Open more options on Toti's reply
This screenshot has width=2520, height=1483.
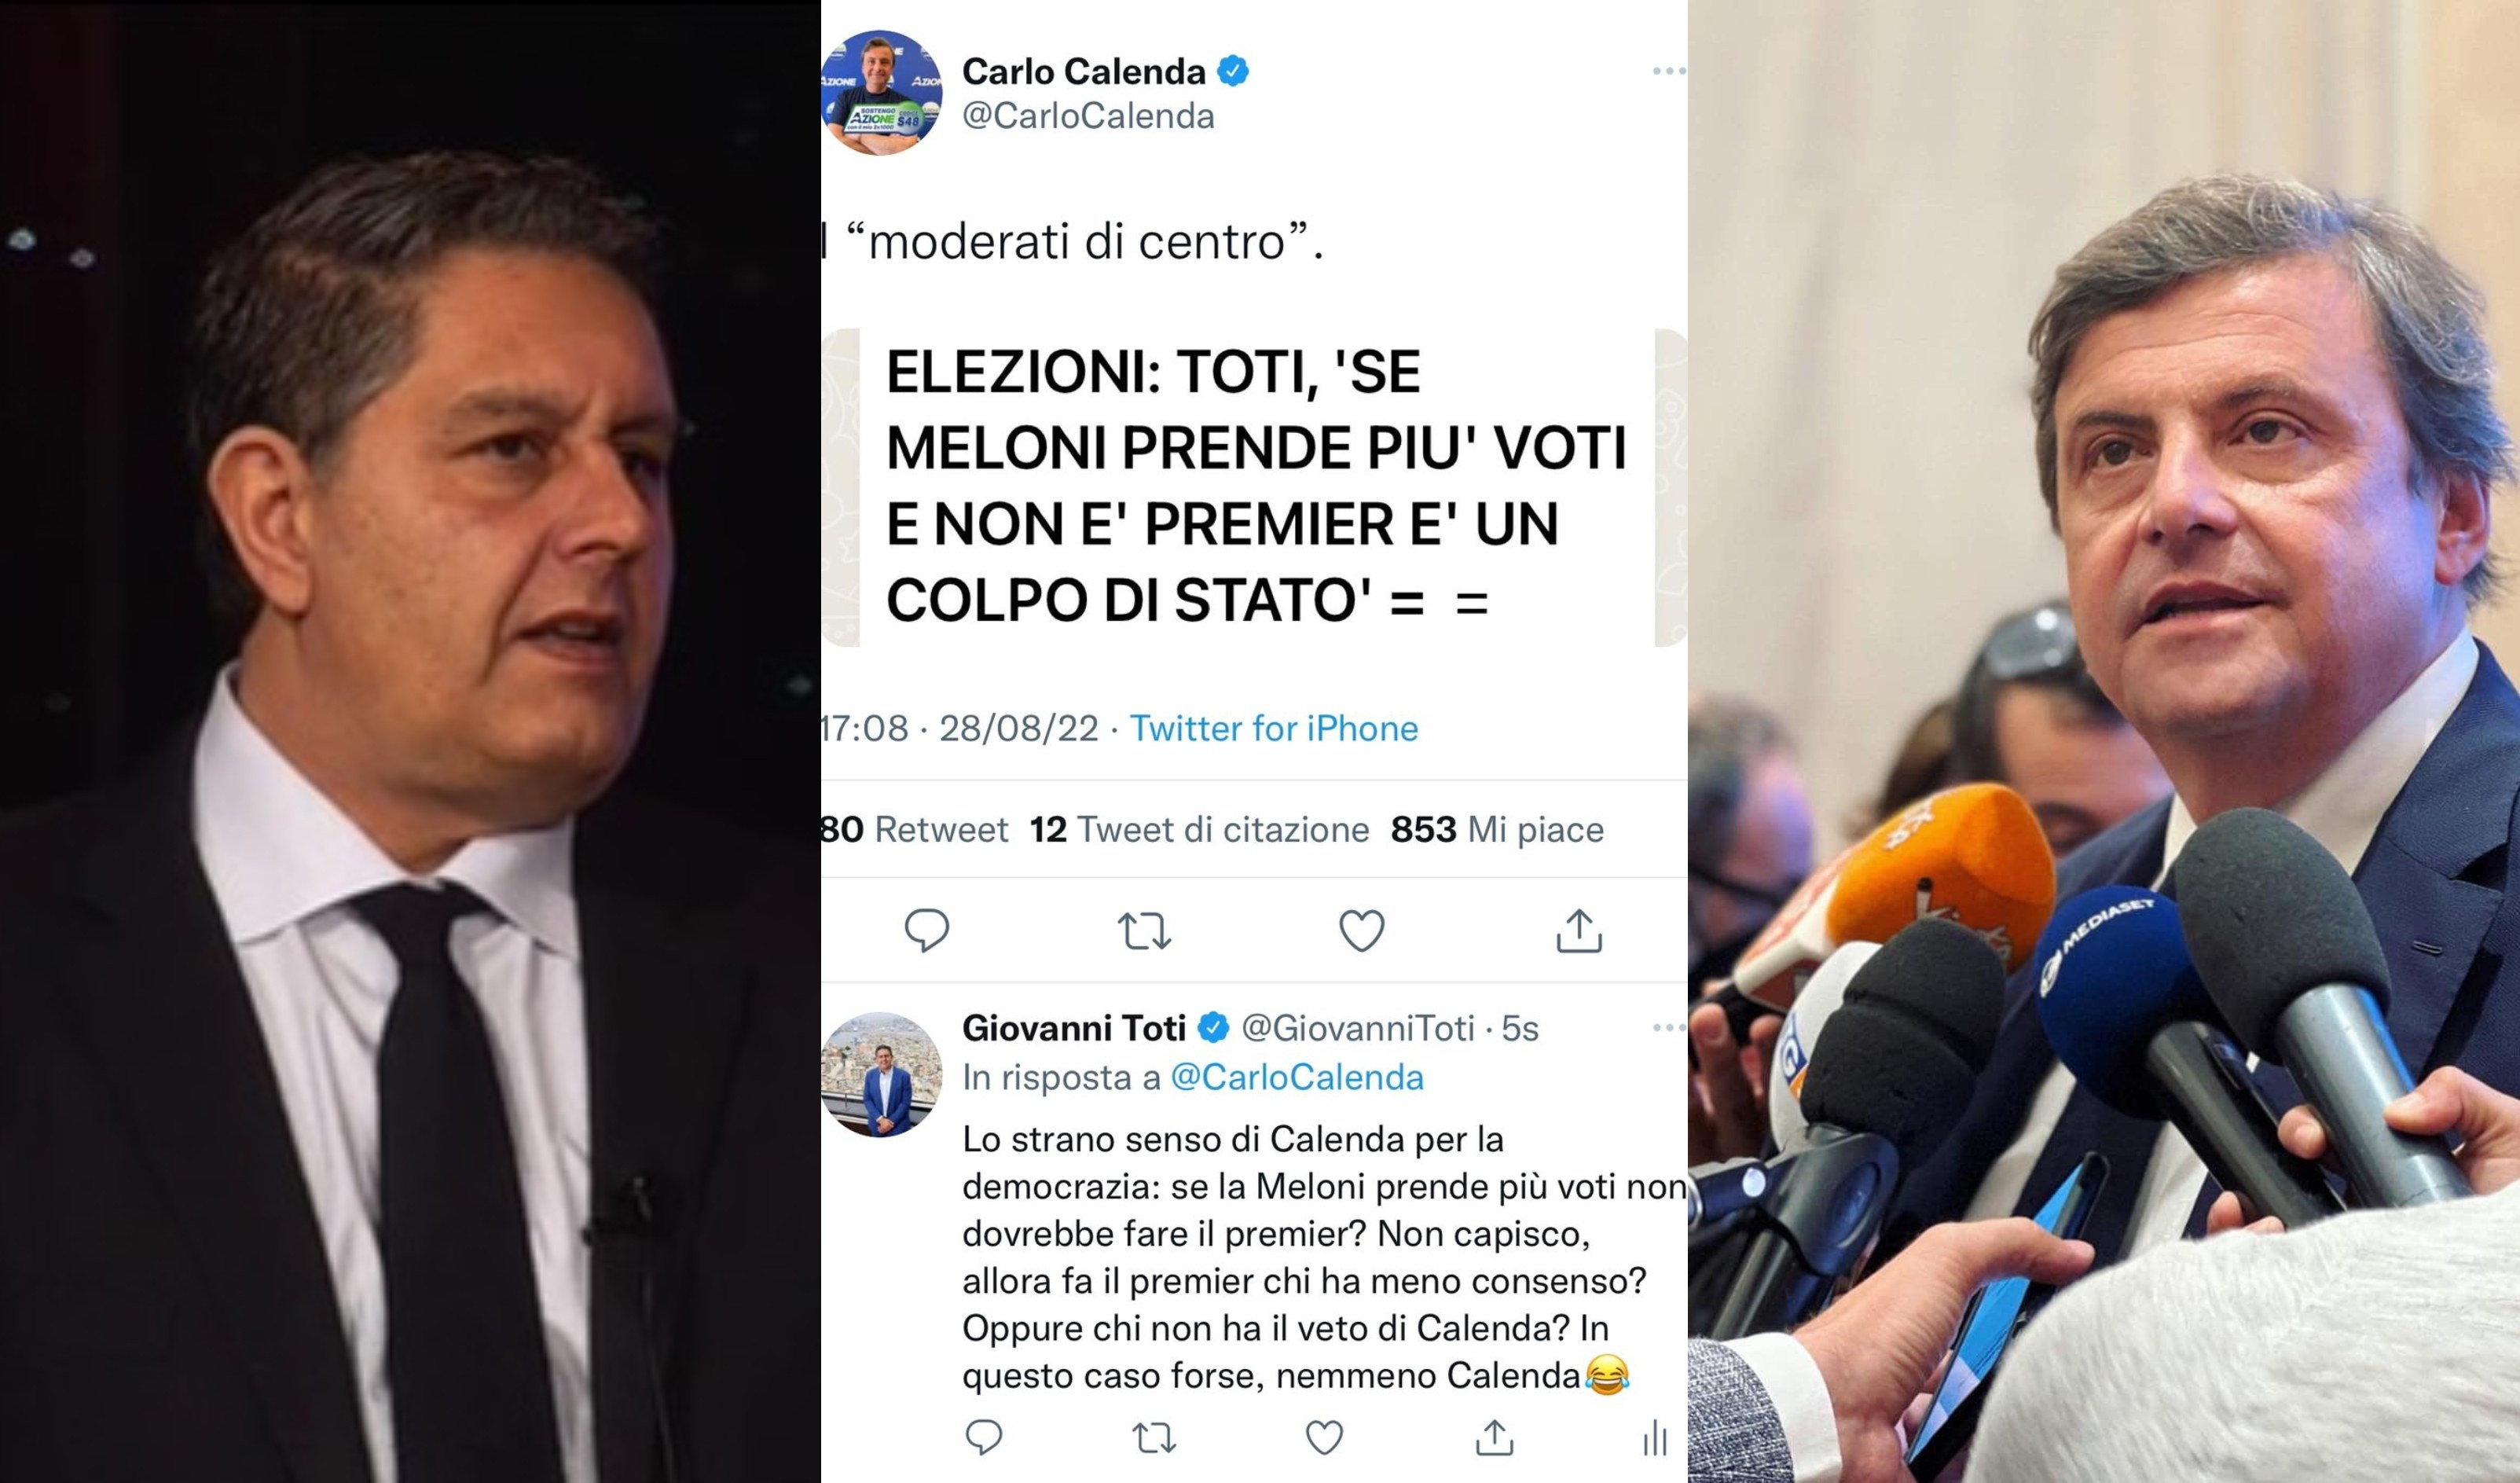click(1668, 1027)
